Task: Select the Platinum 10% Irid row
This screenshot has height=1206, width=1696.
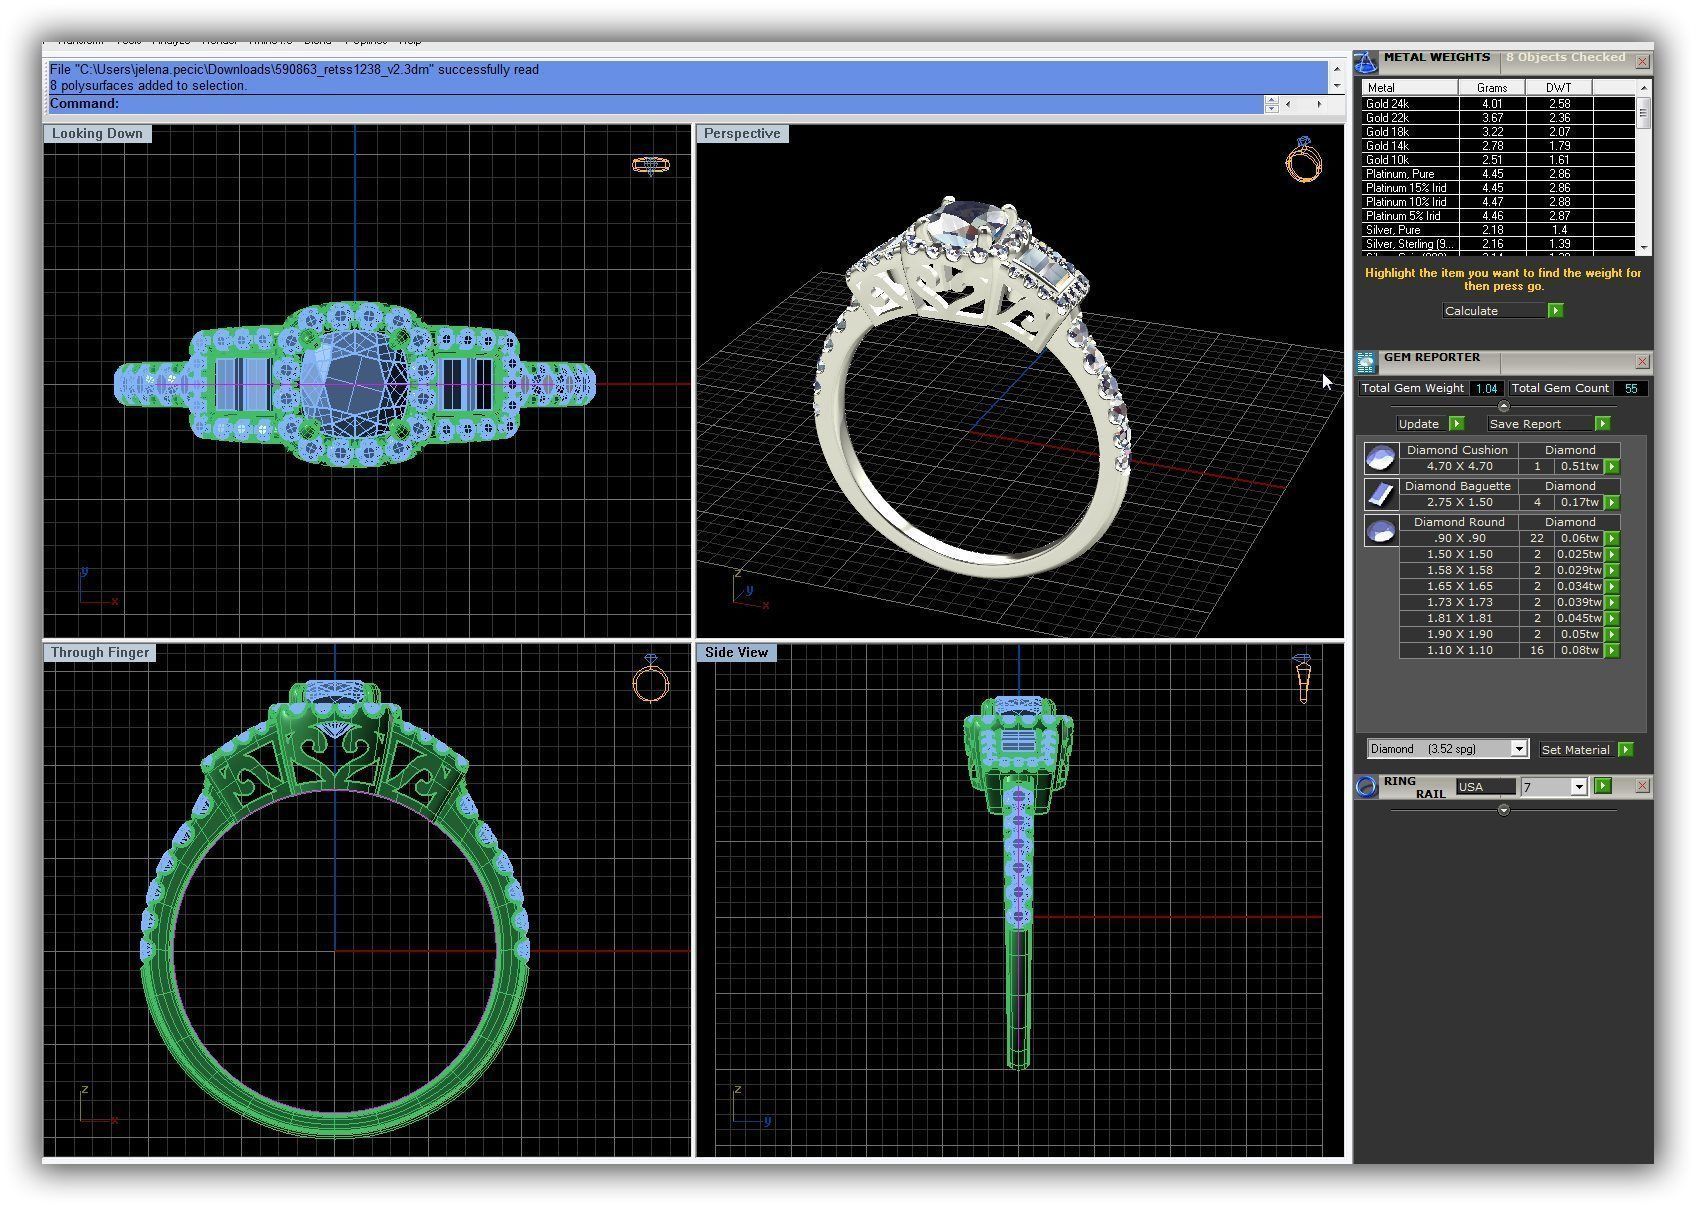Action: pyautogui.click(x=1497, y=202)
